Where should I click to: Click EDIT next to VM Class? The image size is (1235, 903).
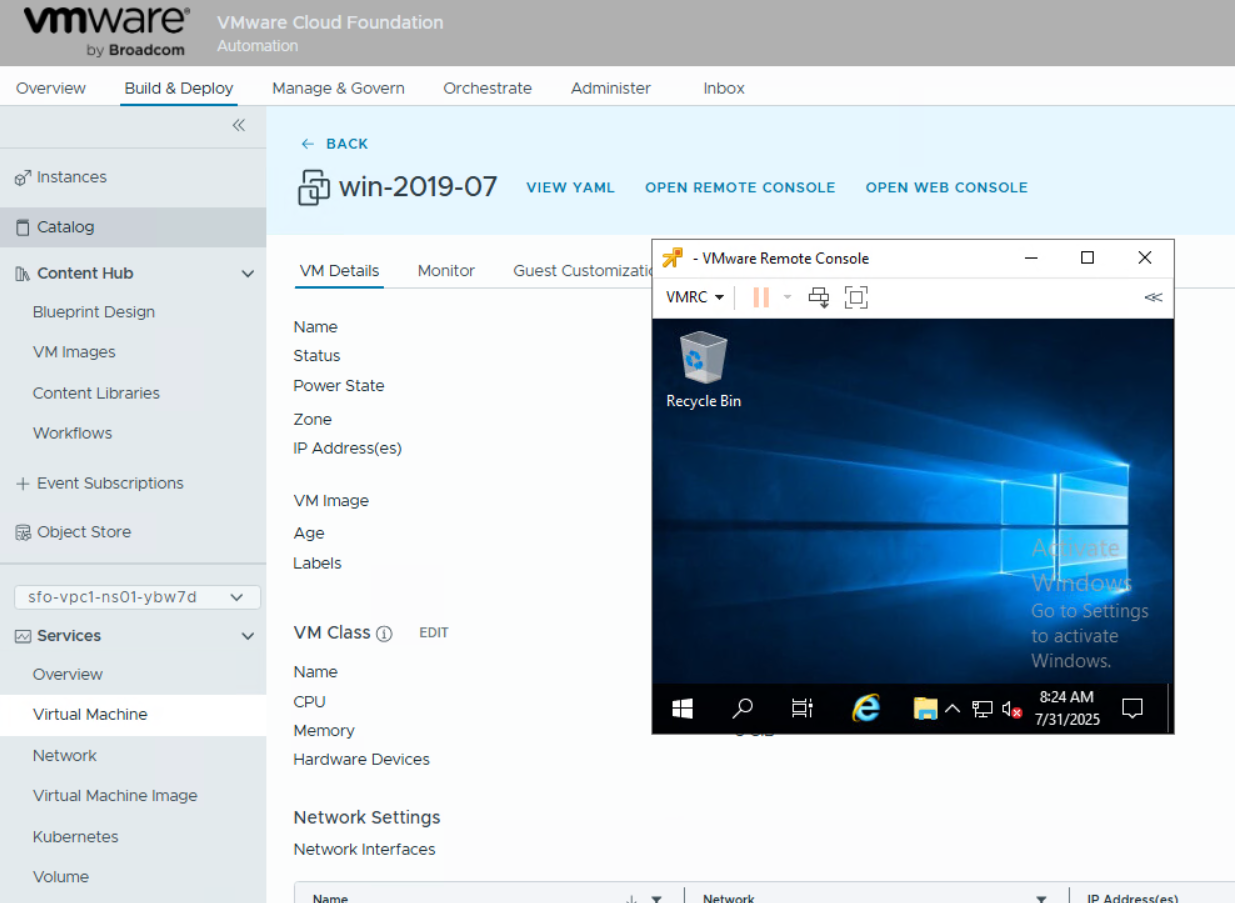[433, 633]
